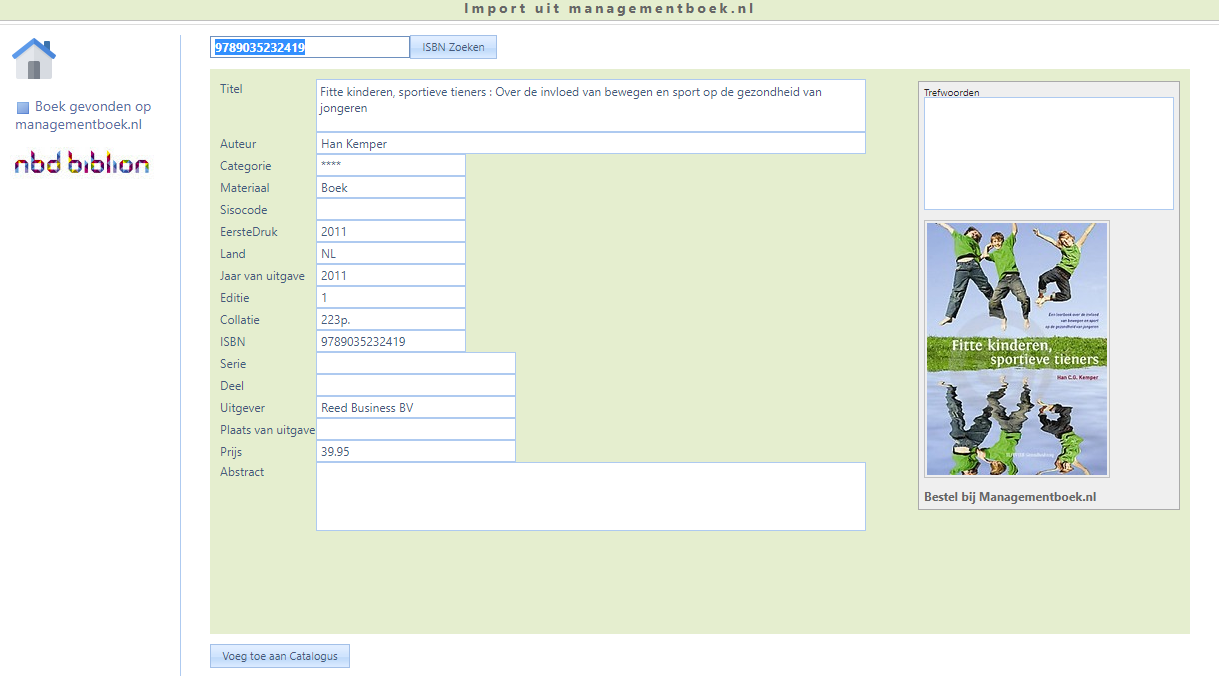Focus the Prijs field showing 39.95
The width and height of the screenshot is (1219, 676).
tap(415, 452)
